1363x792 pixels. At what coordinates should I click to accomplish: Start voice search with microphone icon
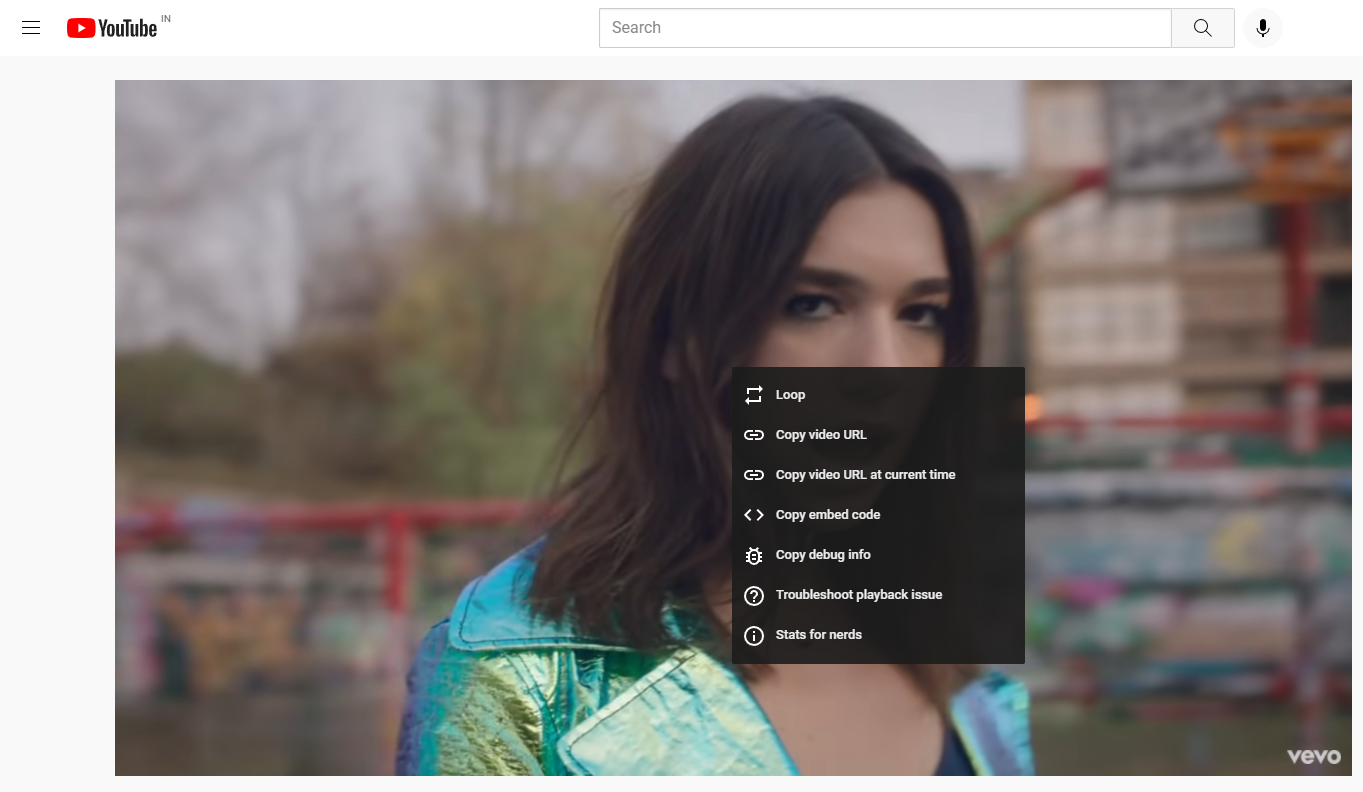1263,28
